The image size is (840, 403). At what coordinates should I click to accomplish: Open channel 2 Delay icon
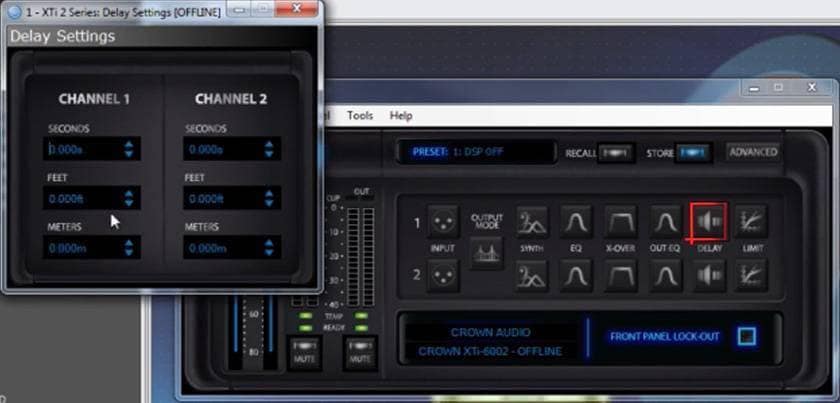click(x=708, y=274)
